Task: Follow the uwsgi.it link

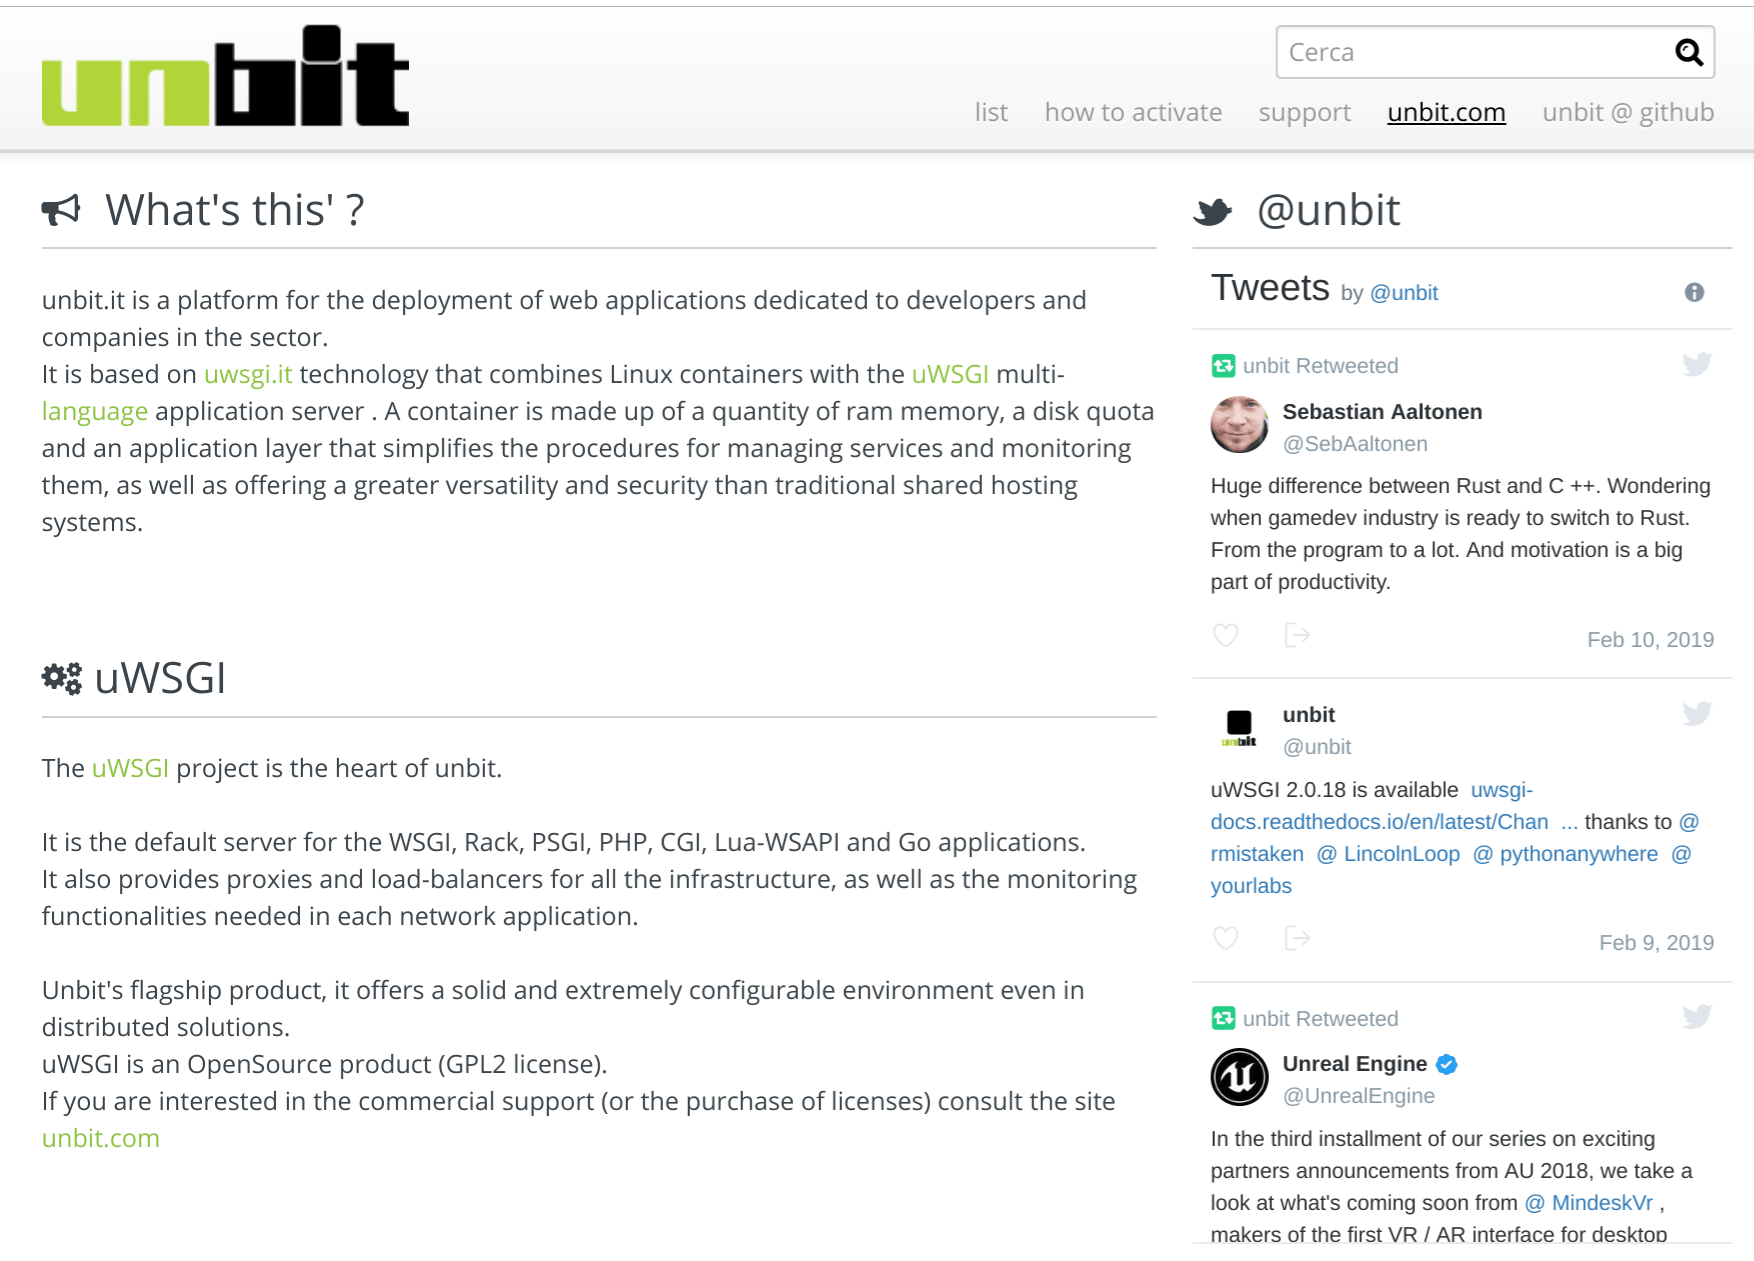Action: [x=248, y=374]
